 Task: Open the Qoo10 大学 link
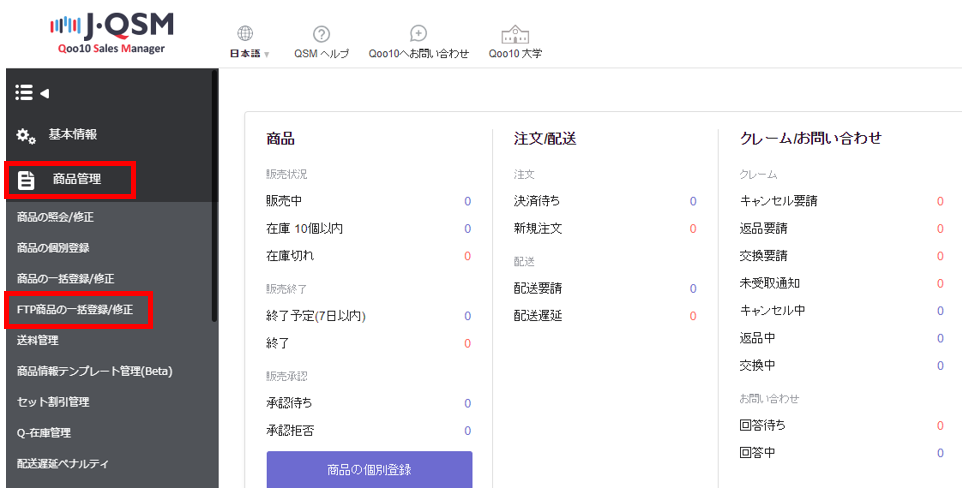click(515, 54)
